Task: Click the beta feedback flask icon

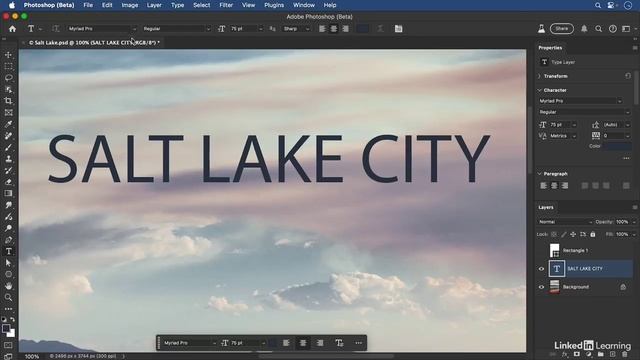Action: click(x=541, y=29)
